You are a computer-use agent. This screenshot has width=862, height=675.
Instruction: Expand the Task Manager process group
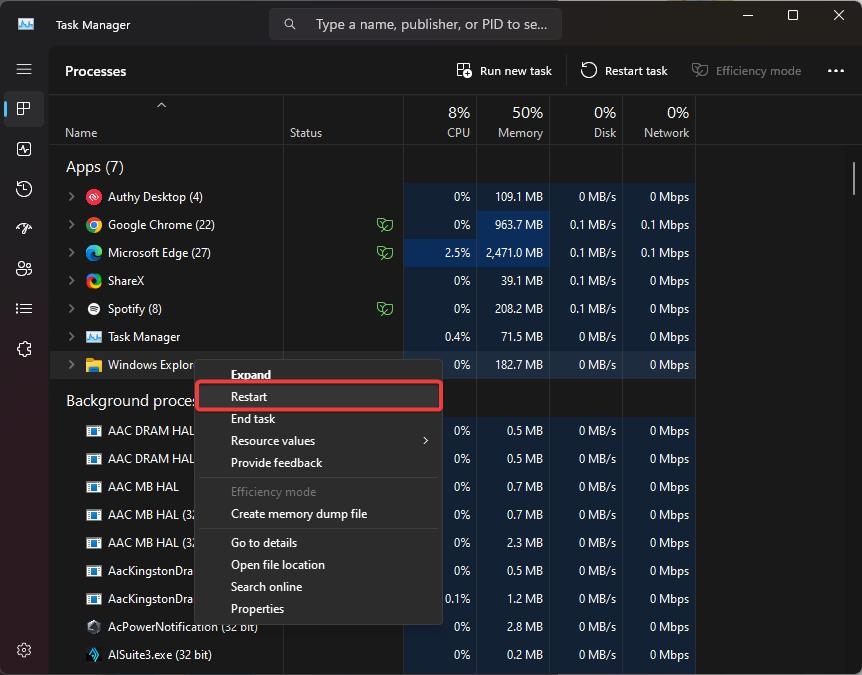71,337
